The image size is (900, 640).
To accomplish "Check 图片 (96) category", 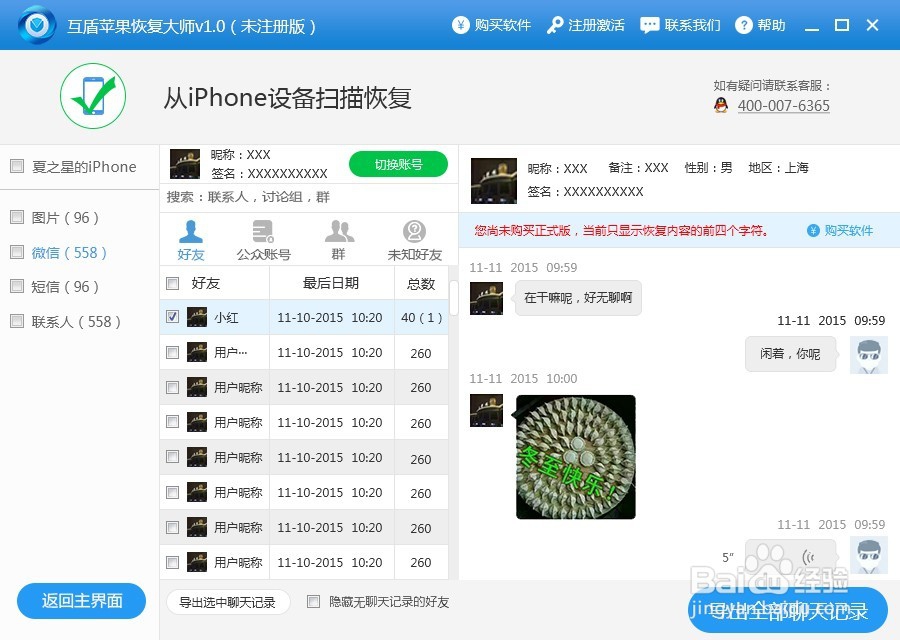I will tap(17, 217).
